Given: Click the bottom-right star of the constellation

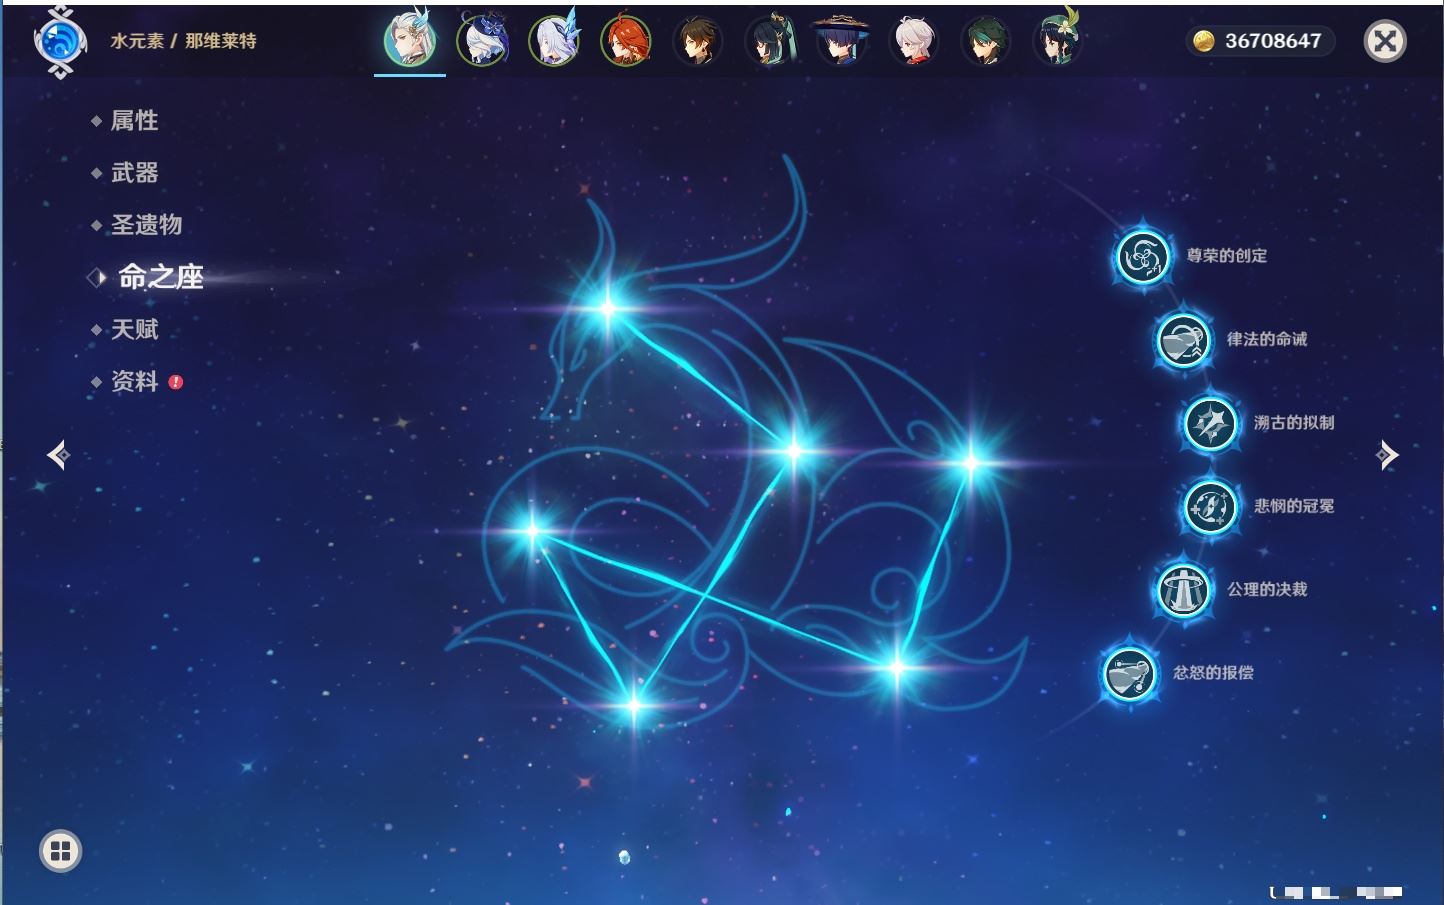Looking at the screenshot, I should tap(897, 668).
